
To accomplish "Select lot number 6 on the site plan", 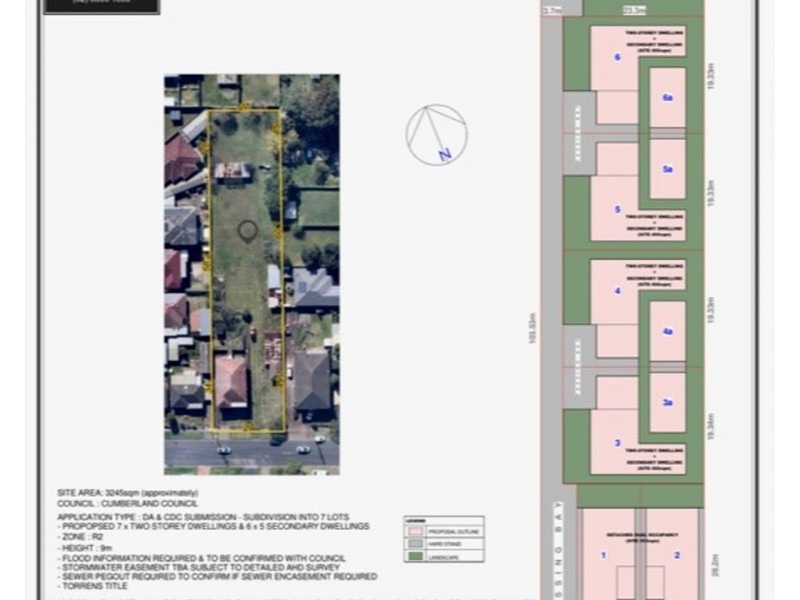I will [618, 58].
